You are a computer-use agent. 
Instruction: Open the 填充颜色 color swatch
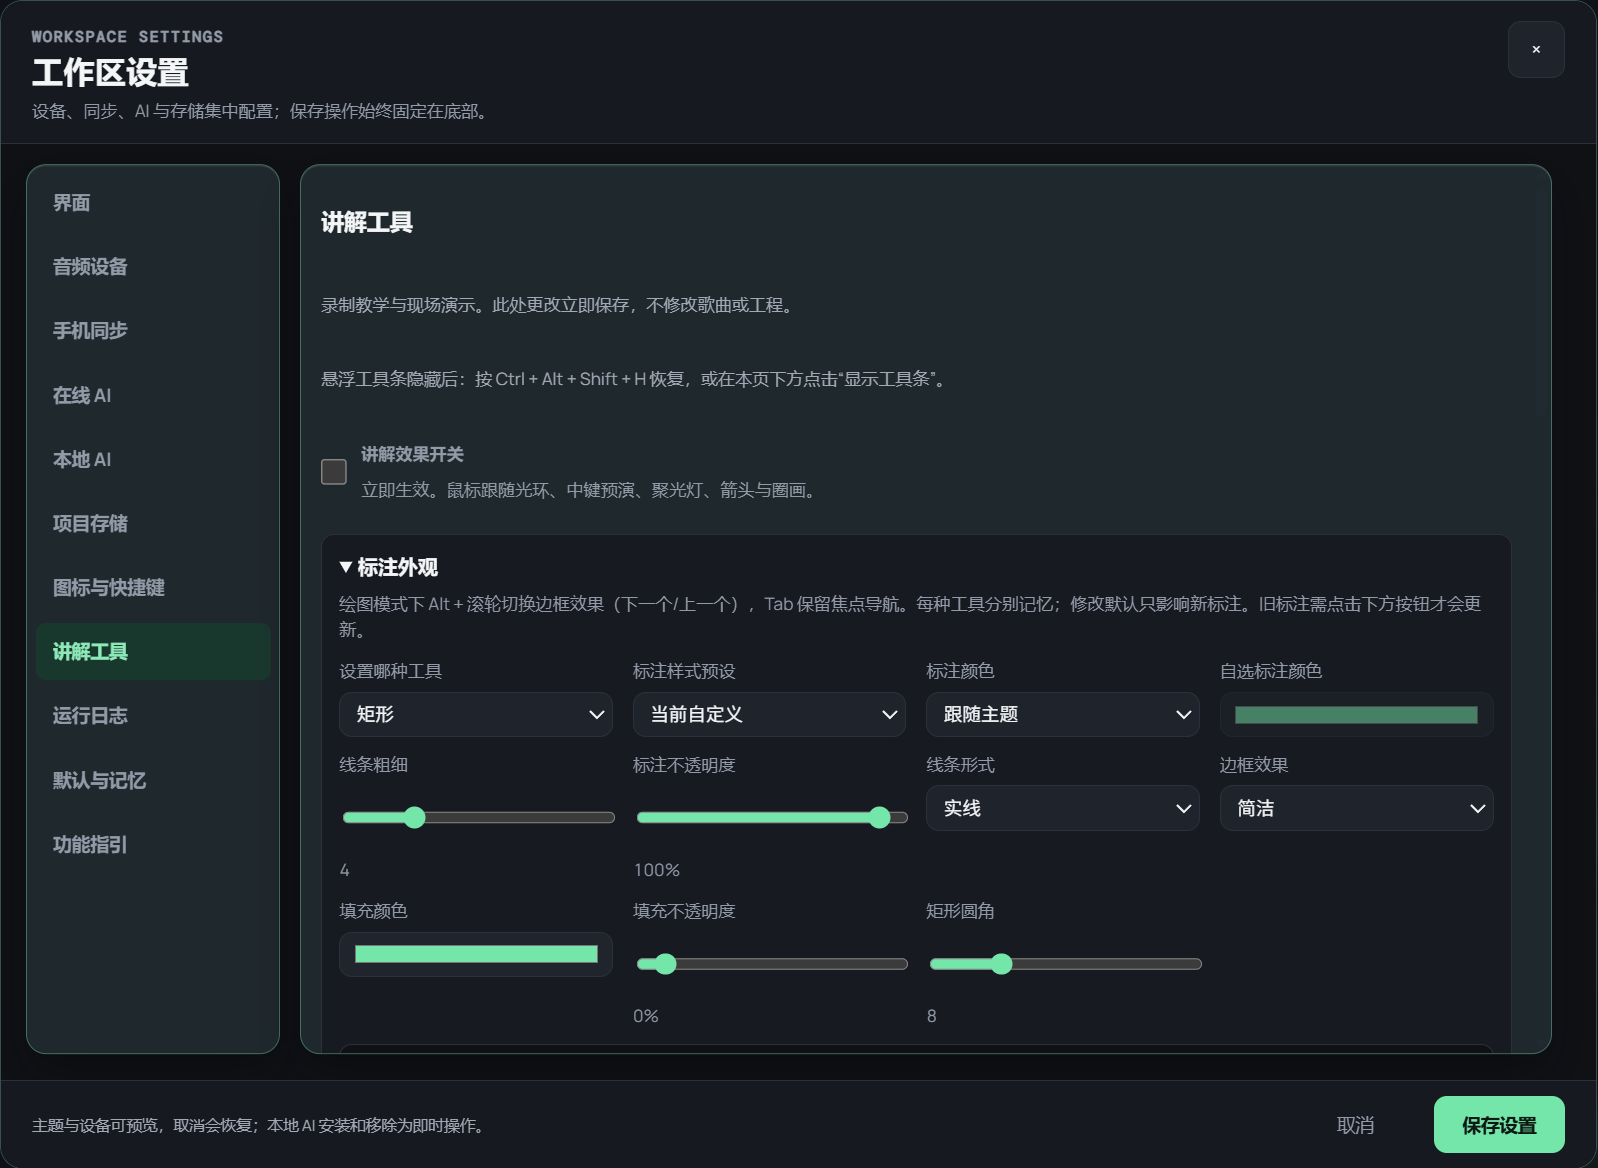pyautogui.click(x=476, y=954)
